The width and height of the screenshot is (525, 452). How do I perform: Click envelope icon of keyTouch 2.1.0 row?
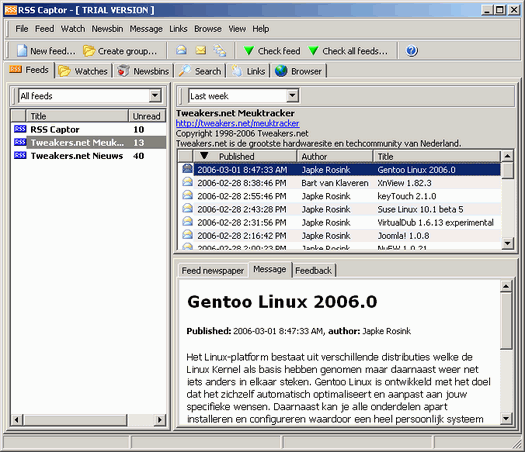tap(188, 195)
